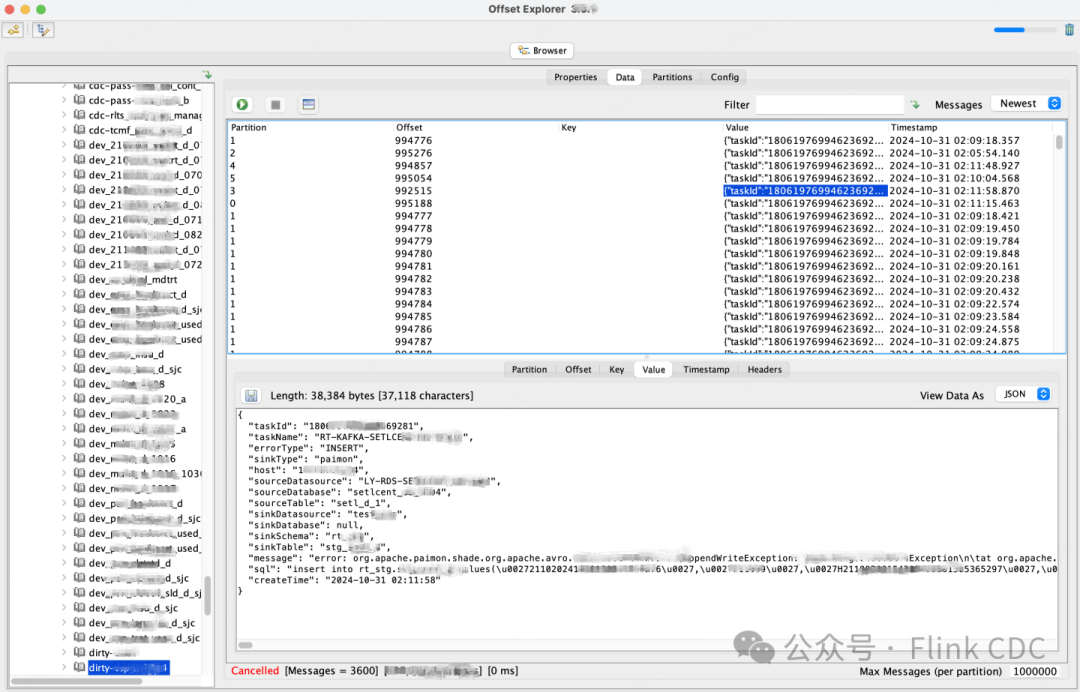Open the Key detail tab
Viewport: 1080px width, 692px height.
coord(616,370)
